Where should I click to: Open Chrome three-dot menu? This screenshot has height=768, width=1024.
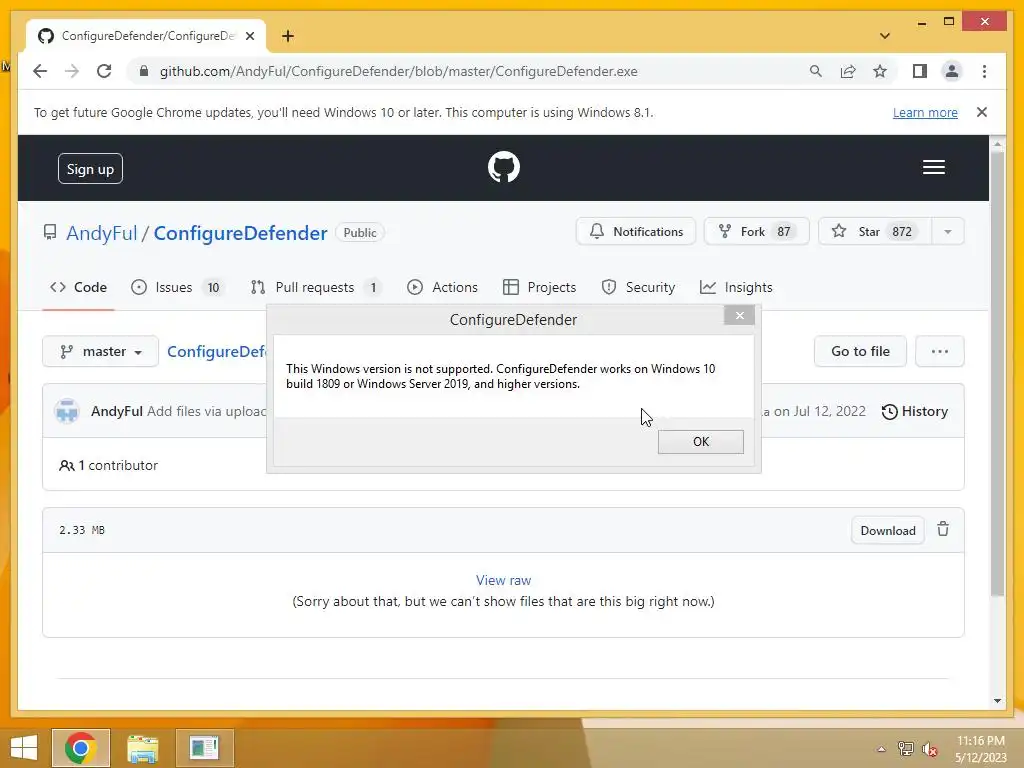click(984, 71)
